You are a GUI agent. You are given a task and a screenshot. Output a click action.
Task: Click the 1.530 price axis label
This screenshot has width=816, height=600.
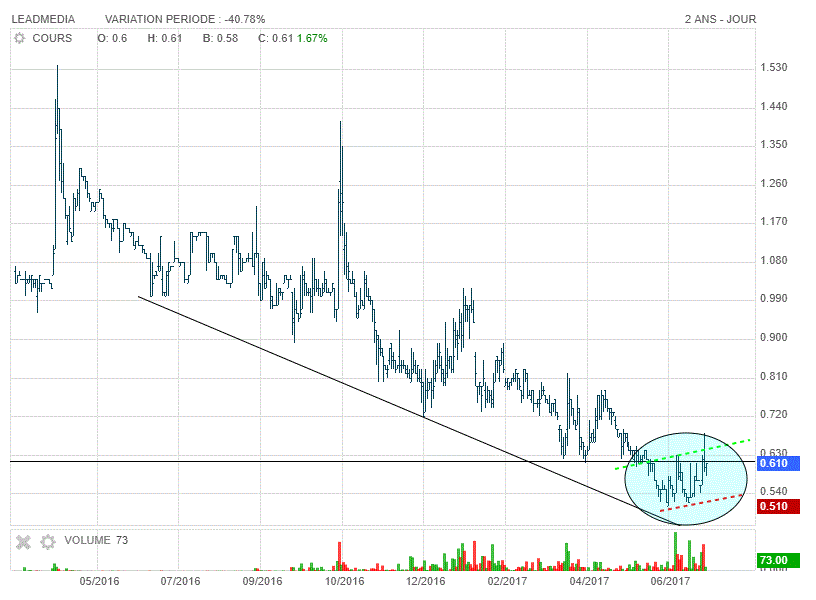774,67
